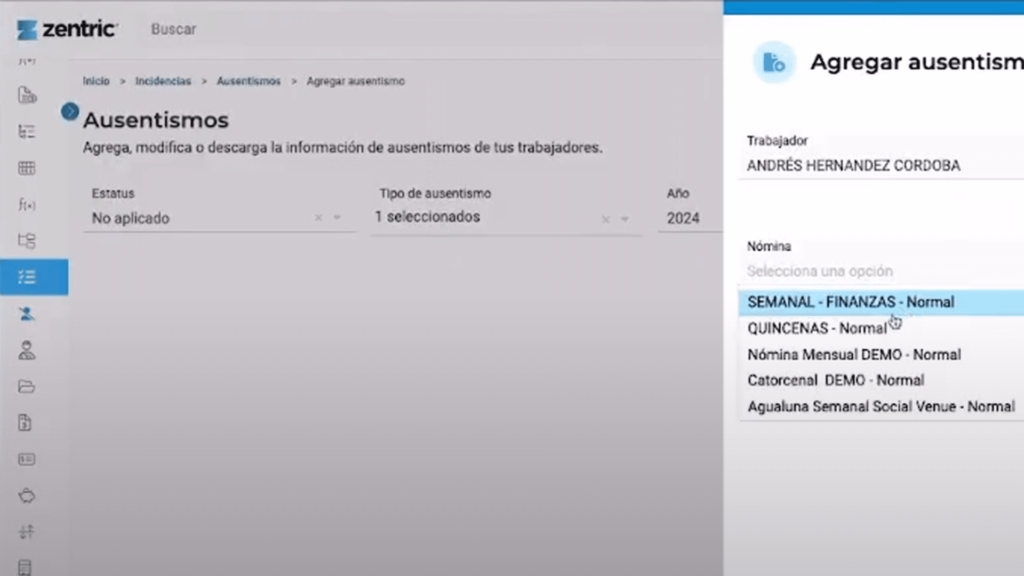This screenshot has width=1024, height=576.
Task: Expand sidebar with blue arrow button
Action: tap(70, 111)
